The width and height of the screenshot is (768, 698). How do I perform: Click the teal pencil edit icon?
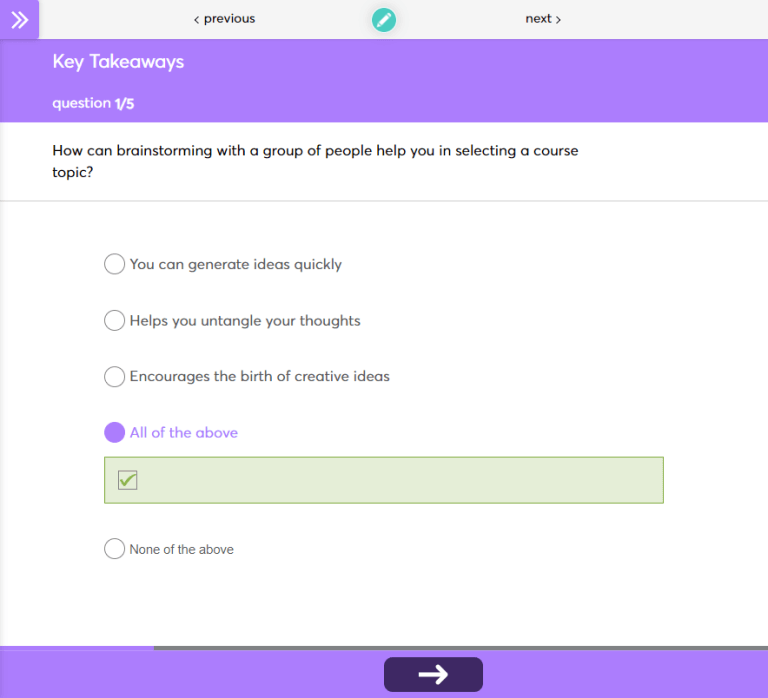(384, 19)
